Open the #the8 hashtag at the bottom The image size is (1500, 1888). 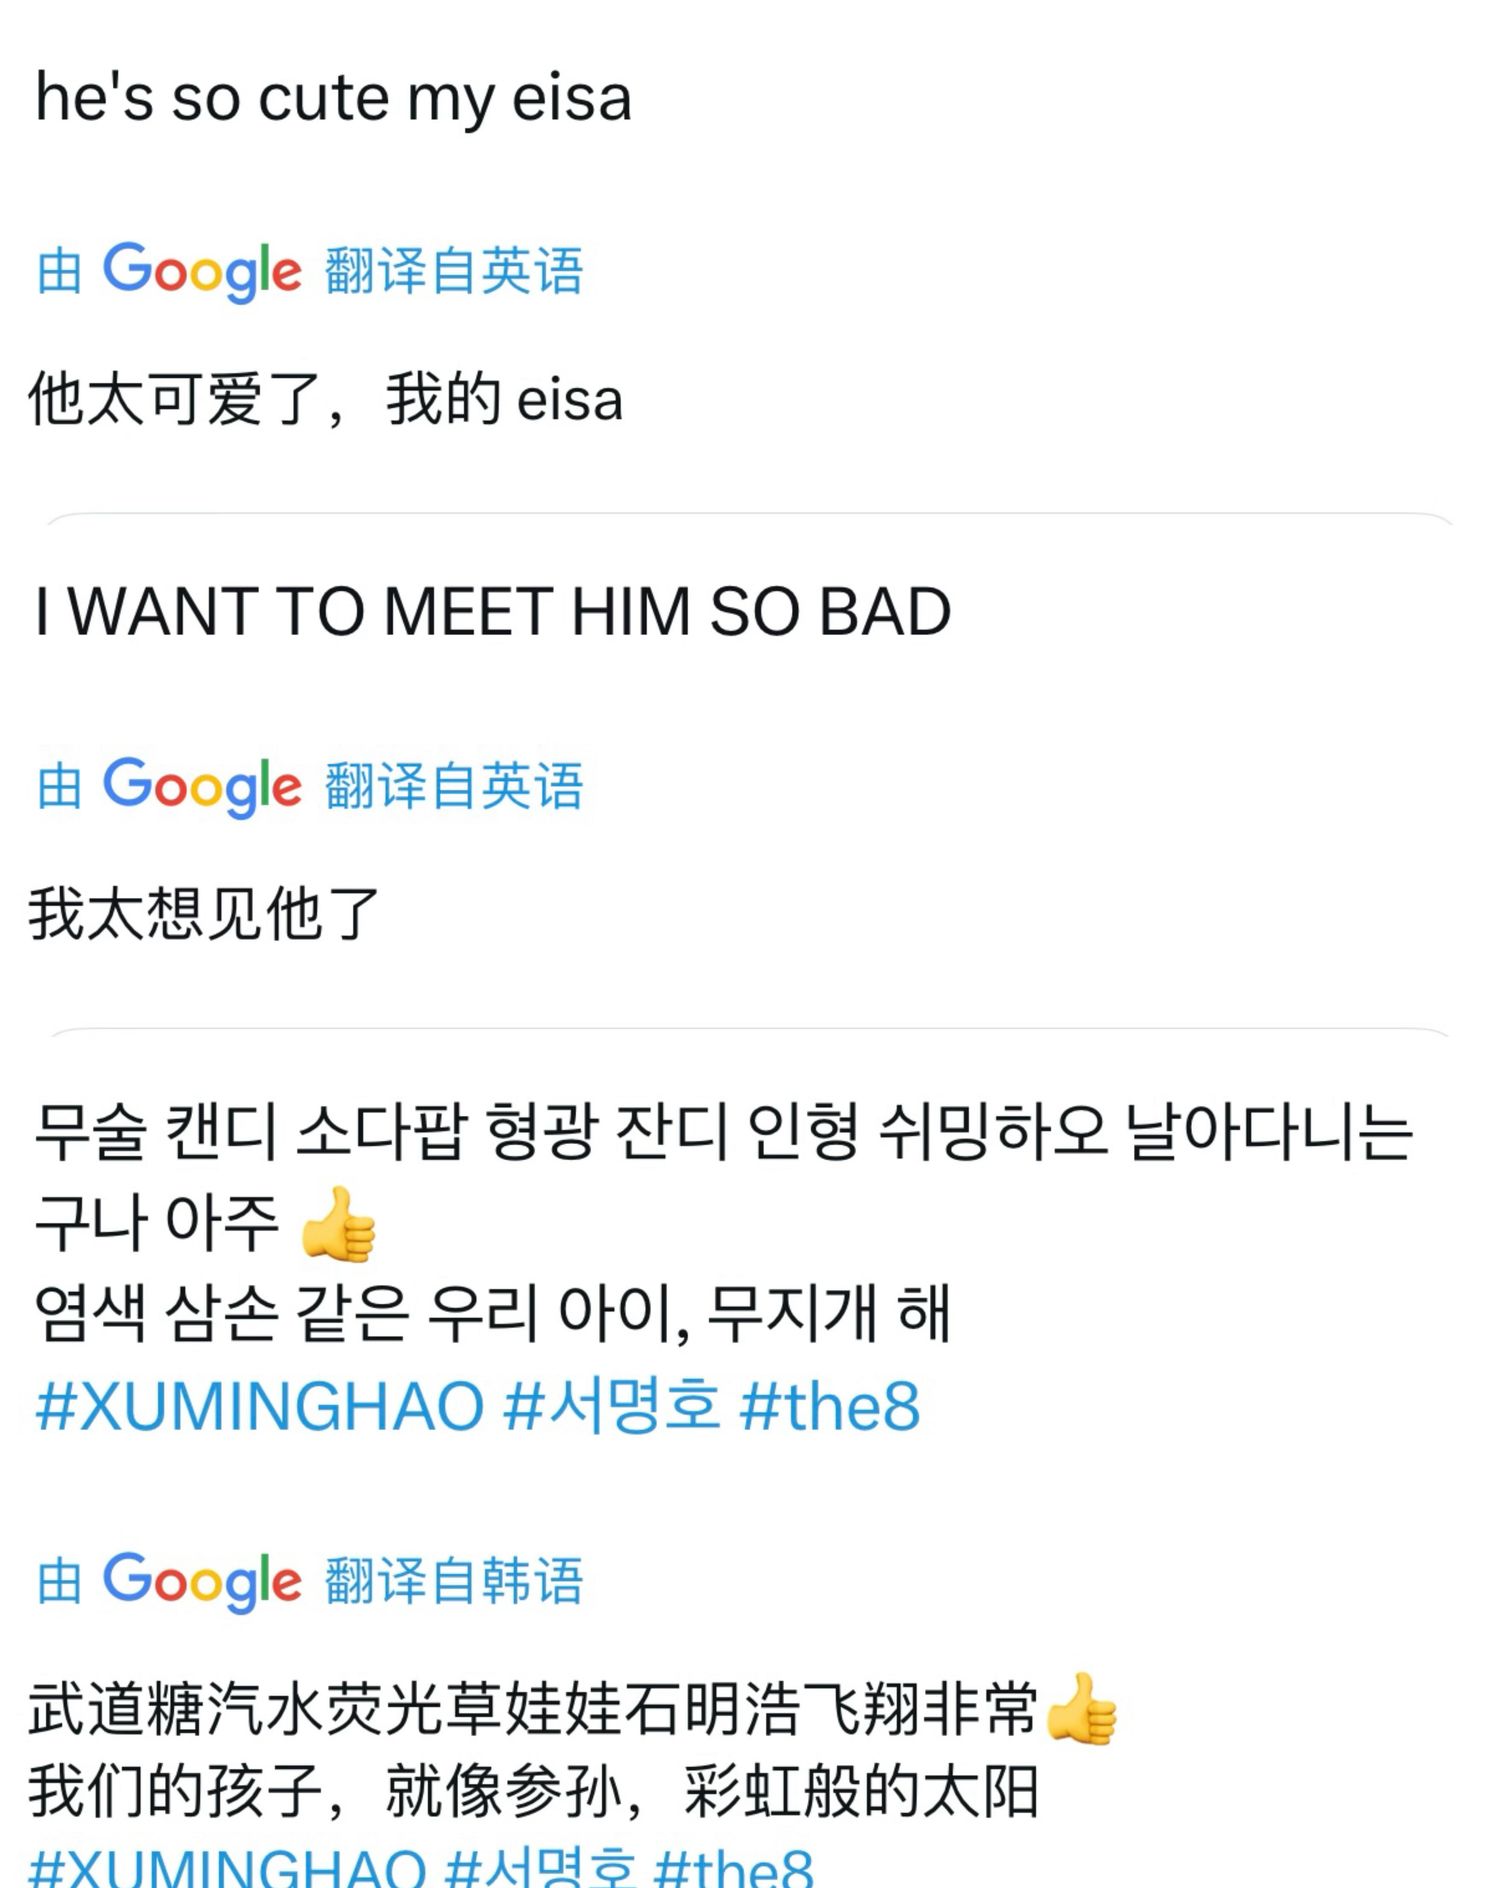734,1867
